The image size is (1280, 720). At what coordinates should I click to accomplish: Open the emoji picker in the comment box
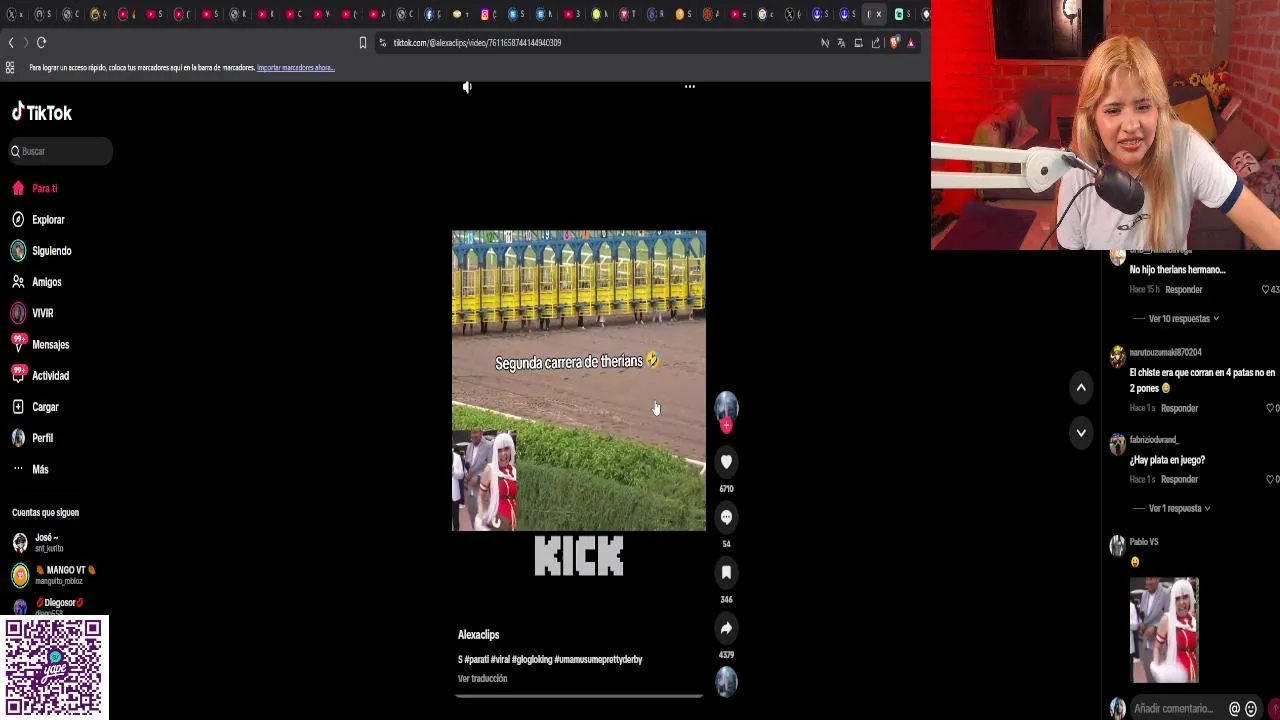point(1251,709)
